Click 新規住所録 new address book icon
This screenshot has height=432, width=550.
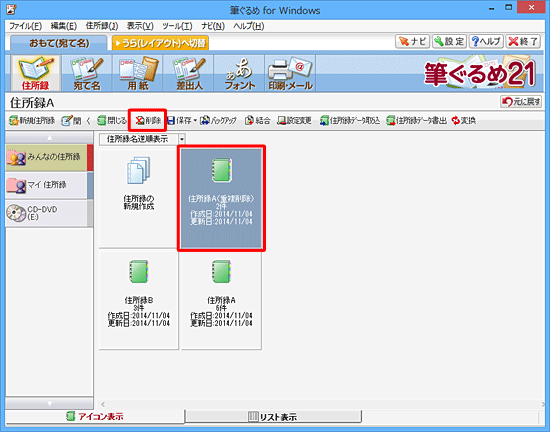pyautogui.click(x=32, y=121)
